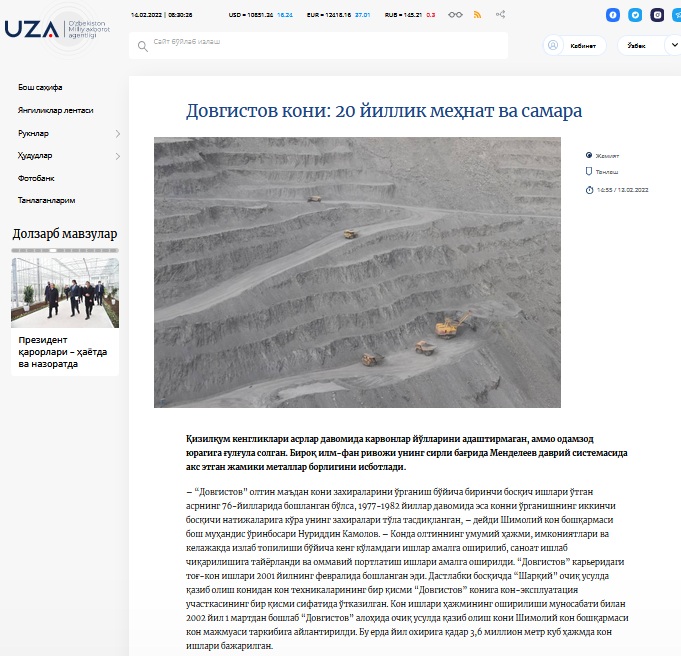The width and height of the screenshot is (681, 656).
Task: Open accessibility mode via glasses icon
Action: point(455,15)
